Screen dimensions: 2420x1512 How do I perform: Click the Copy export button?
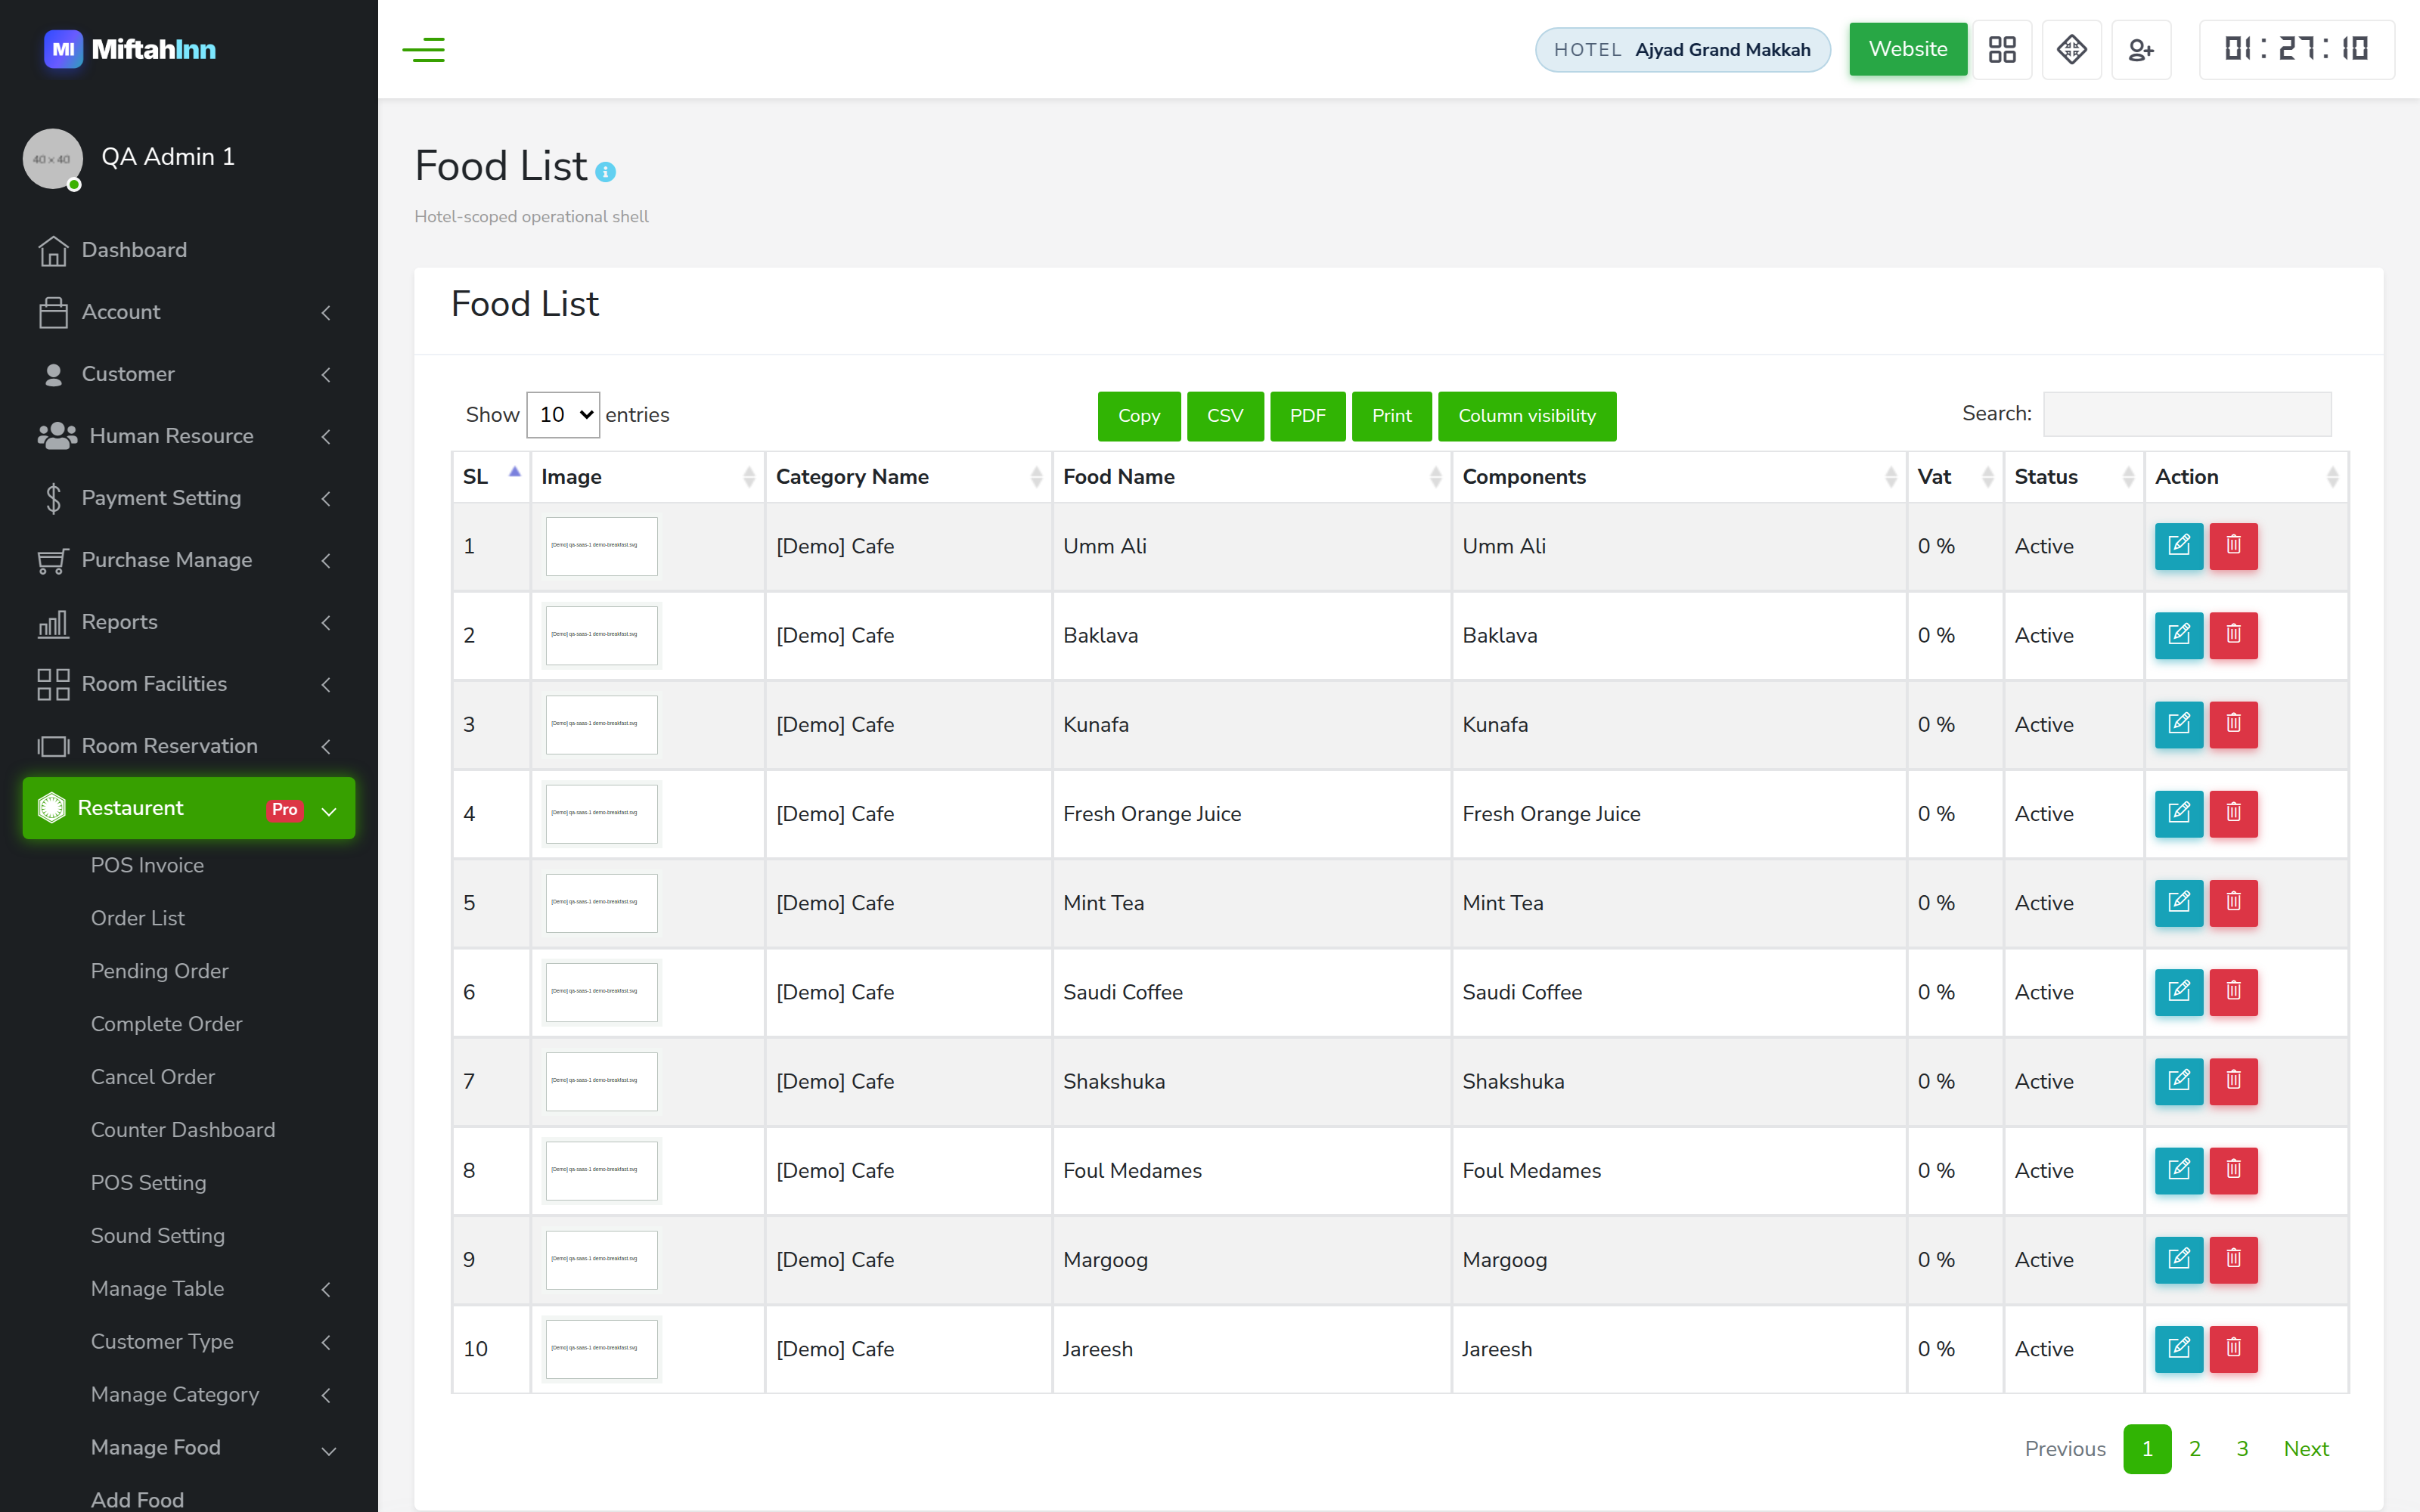pos(1139,416)
